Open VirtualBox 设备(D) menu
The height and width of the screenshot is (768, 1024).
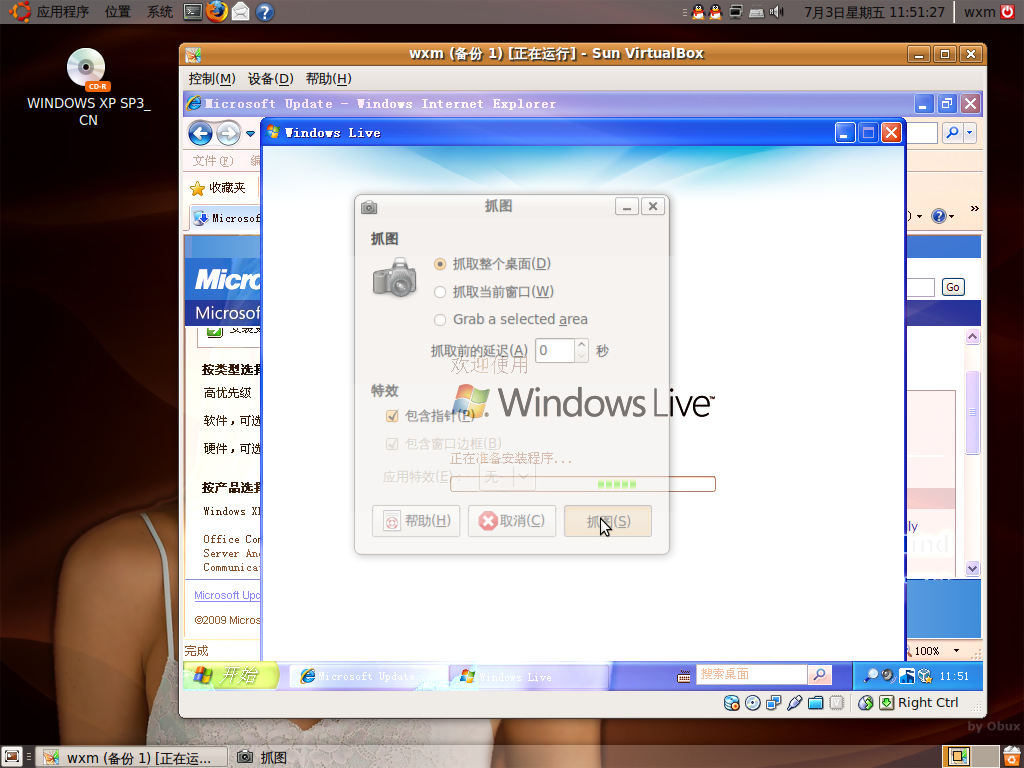pyautogui.click(x=270, y=79)
